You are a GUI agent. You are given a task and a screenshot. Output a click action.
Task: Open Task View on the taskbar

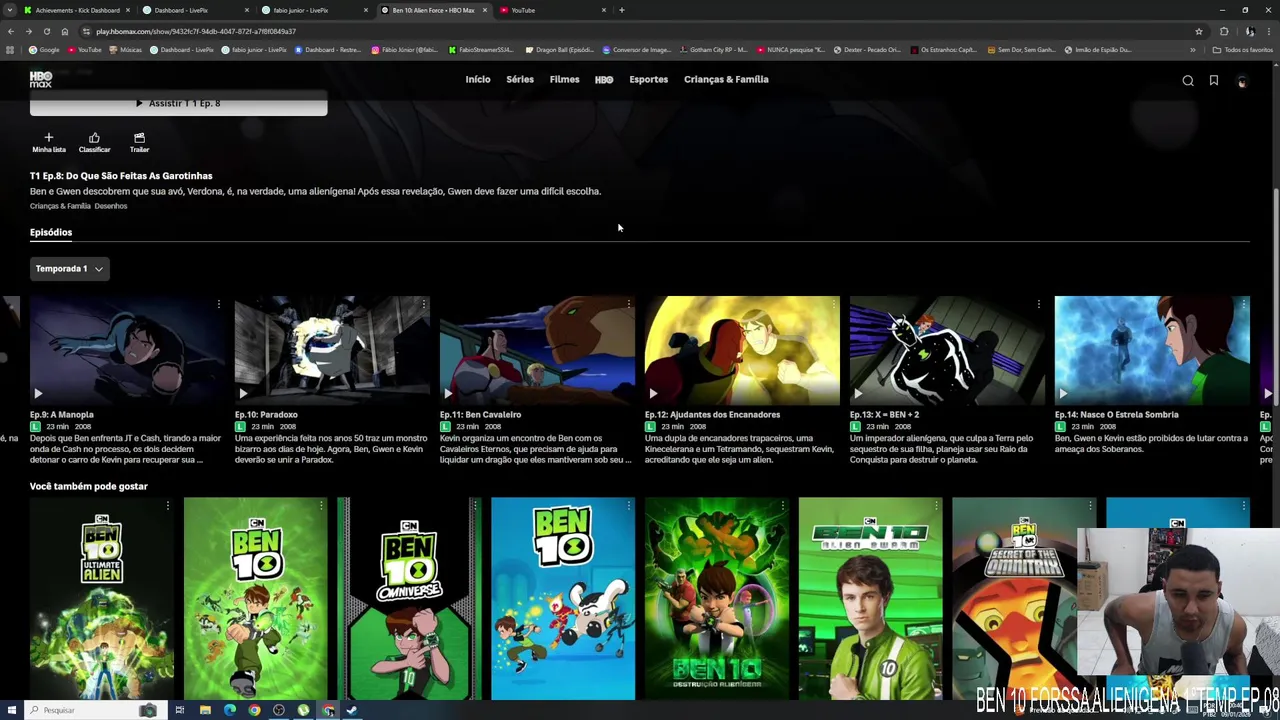[x=179, y=710]
